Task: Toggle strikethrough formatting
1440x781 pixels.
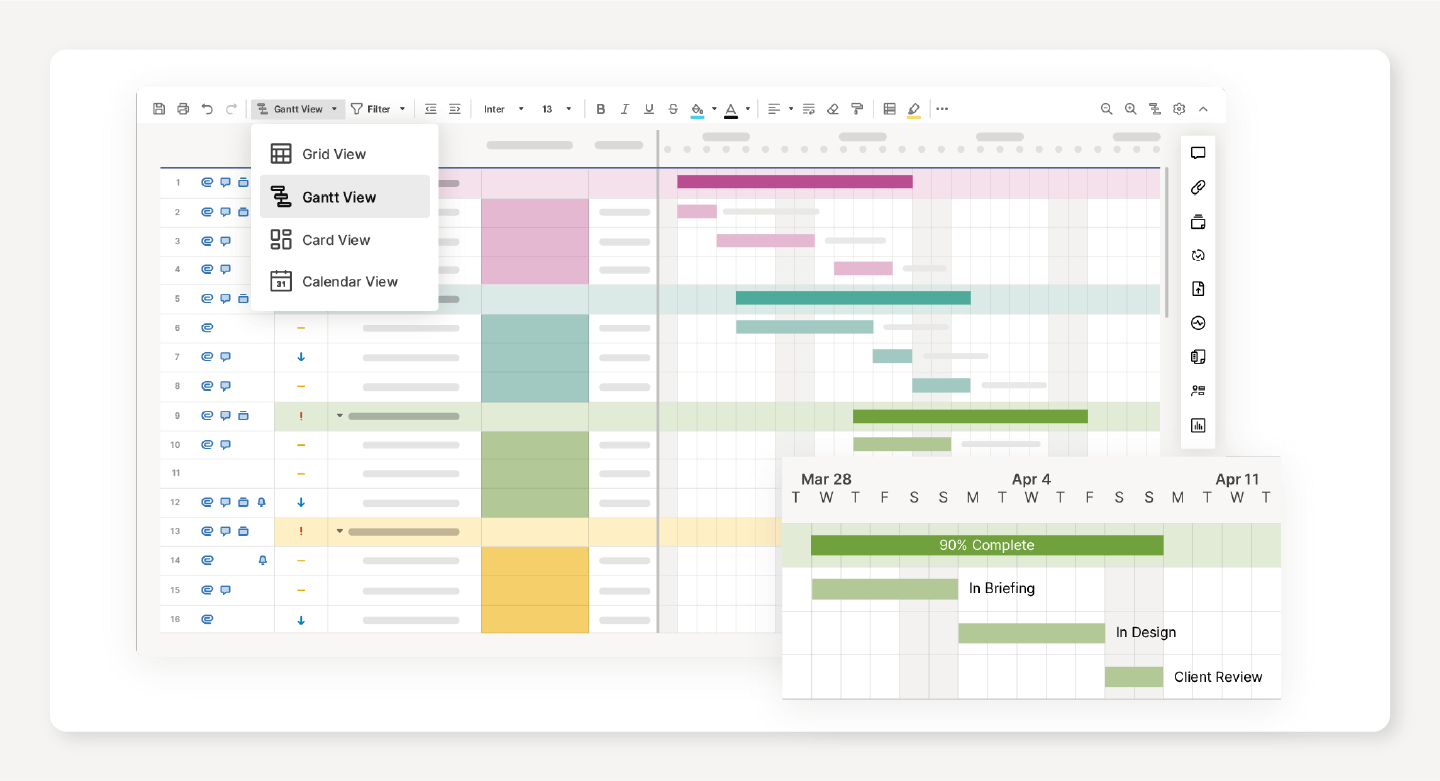Action: [673, 109]
